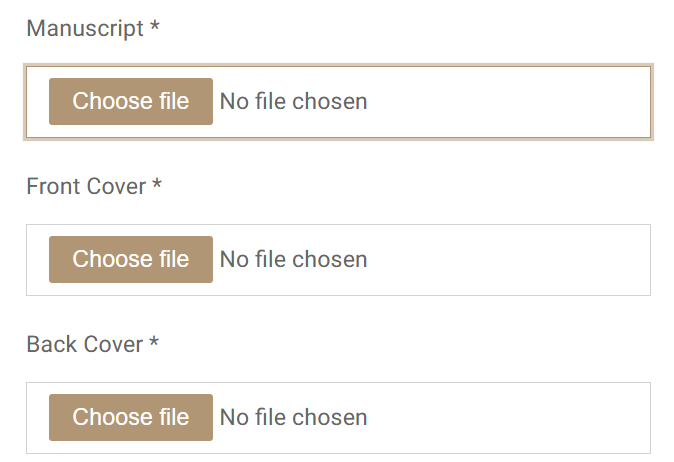This screenshot has width=674, height=462.
Task: Click the Manuscript field label text
Action: tap(85, 28)
